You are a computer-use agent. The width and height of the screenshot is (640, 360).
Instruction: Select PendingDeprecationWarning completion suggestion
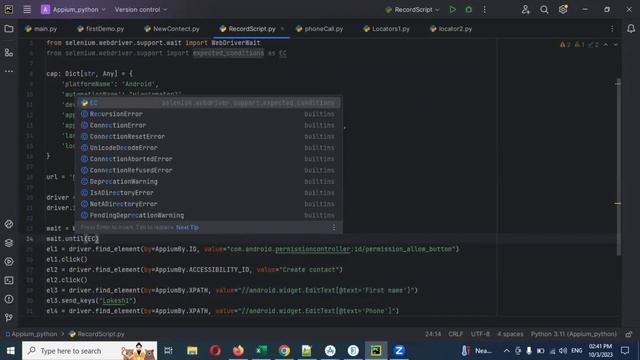(x=209, y=215)
